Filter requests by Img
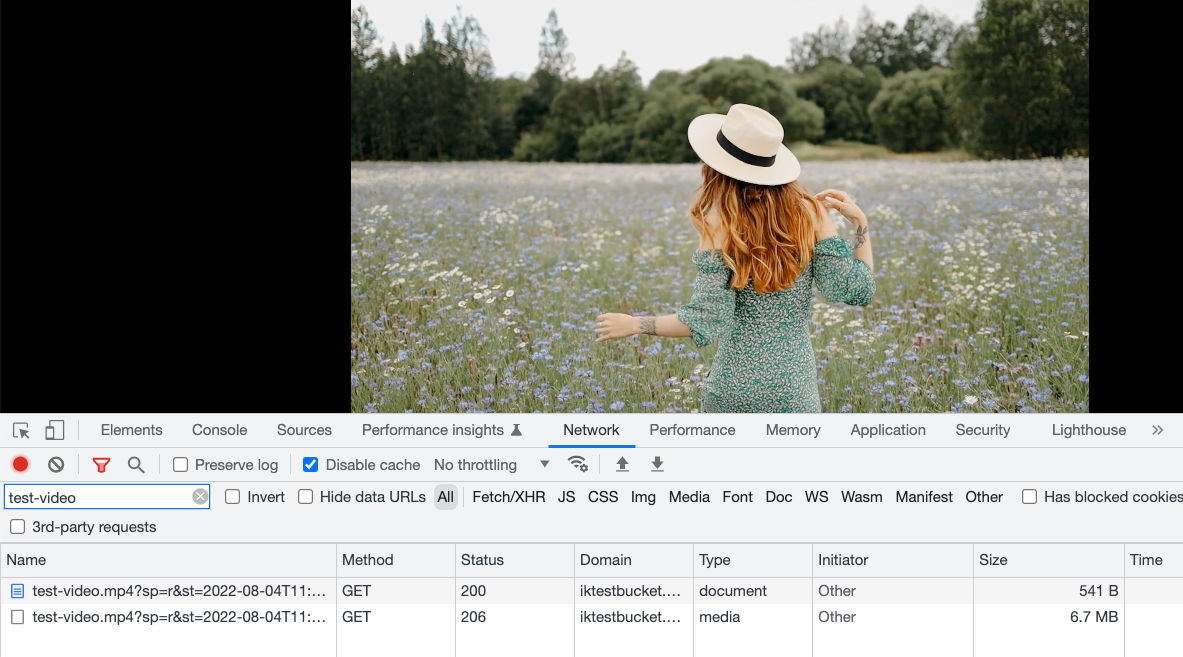The height and width of the screenshot is (657, 1183). coord(643,497)
